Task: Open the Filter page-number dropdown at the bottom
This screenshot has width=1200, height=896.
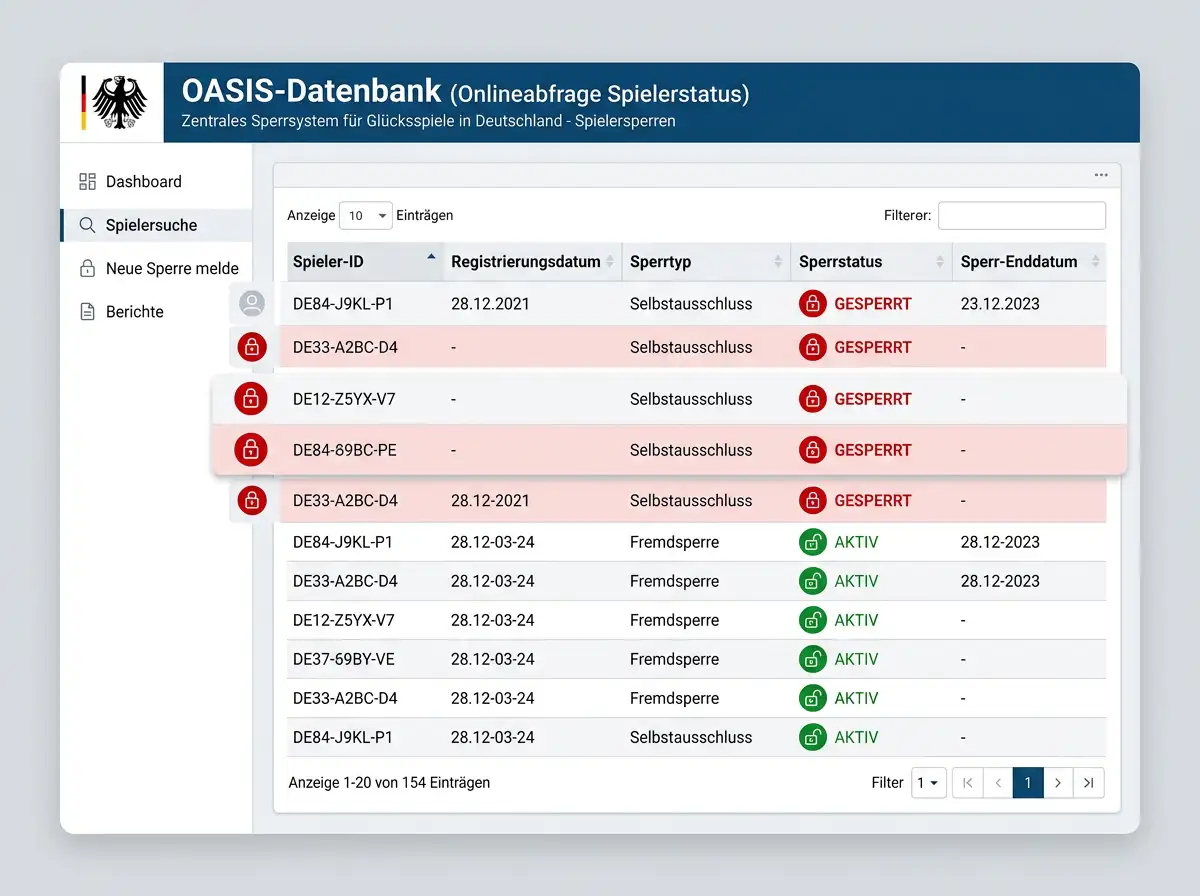Action: click(x=929, y=783)
